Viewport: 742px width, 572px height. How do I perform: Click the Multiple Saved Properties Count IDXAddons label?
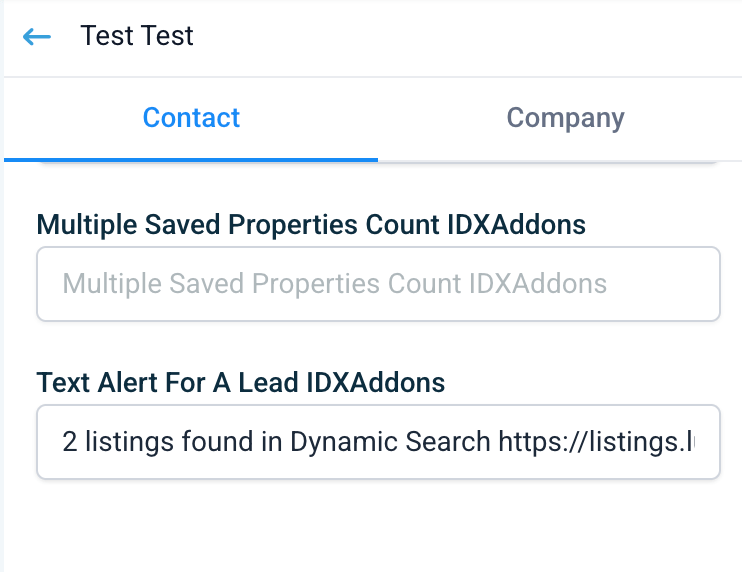click(311, 225)
